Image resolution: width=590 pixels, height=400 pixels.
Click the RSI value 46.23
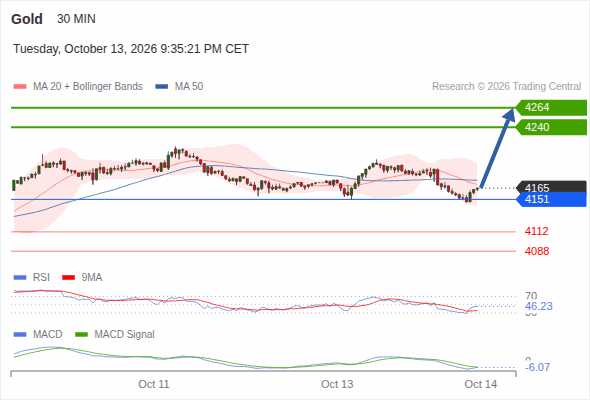point(539,306)
